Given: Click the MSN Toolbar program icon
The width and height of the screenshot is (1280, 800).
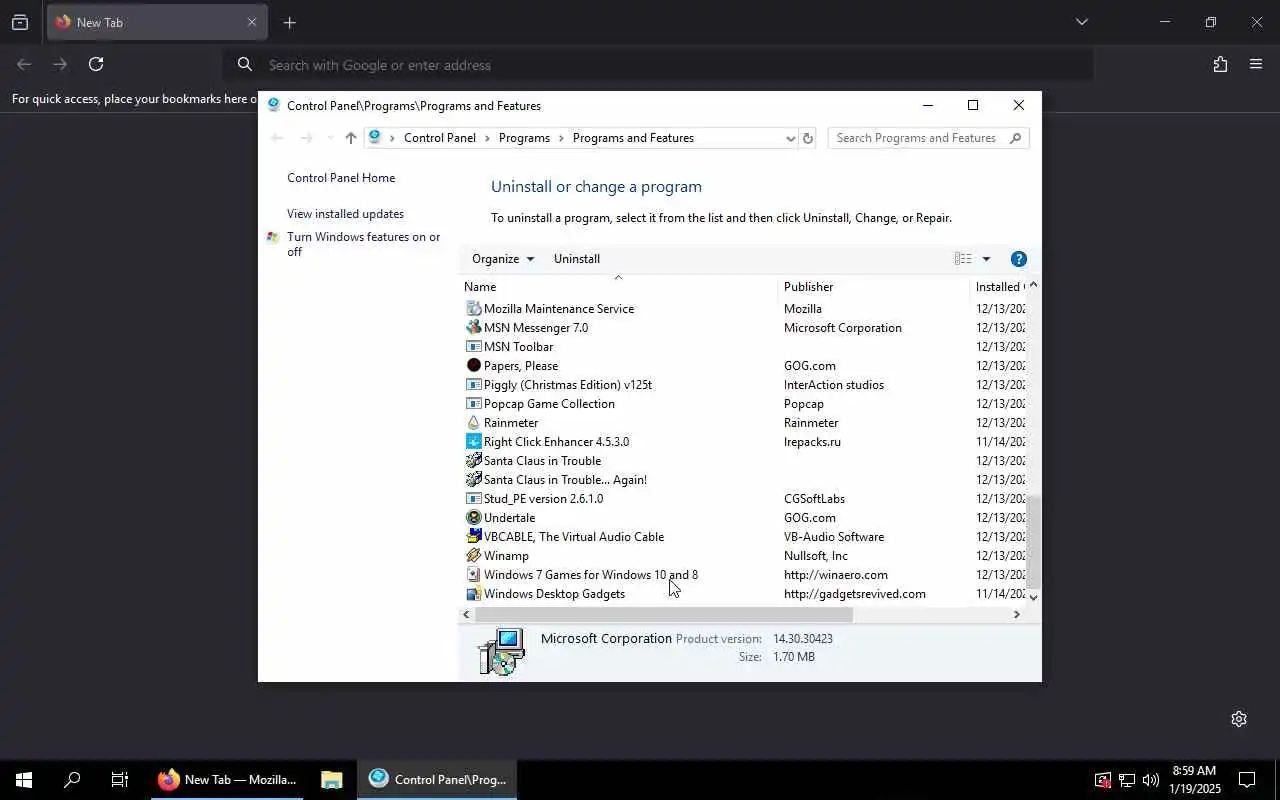Looking at the screenshot, I should (474, 346).
